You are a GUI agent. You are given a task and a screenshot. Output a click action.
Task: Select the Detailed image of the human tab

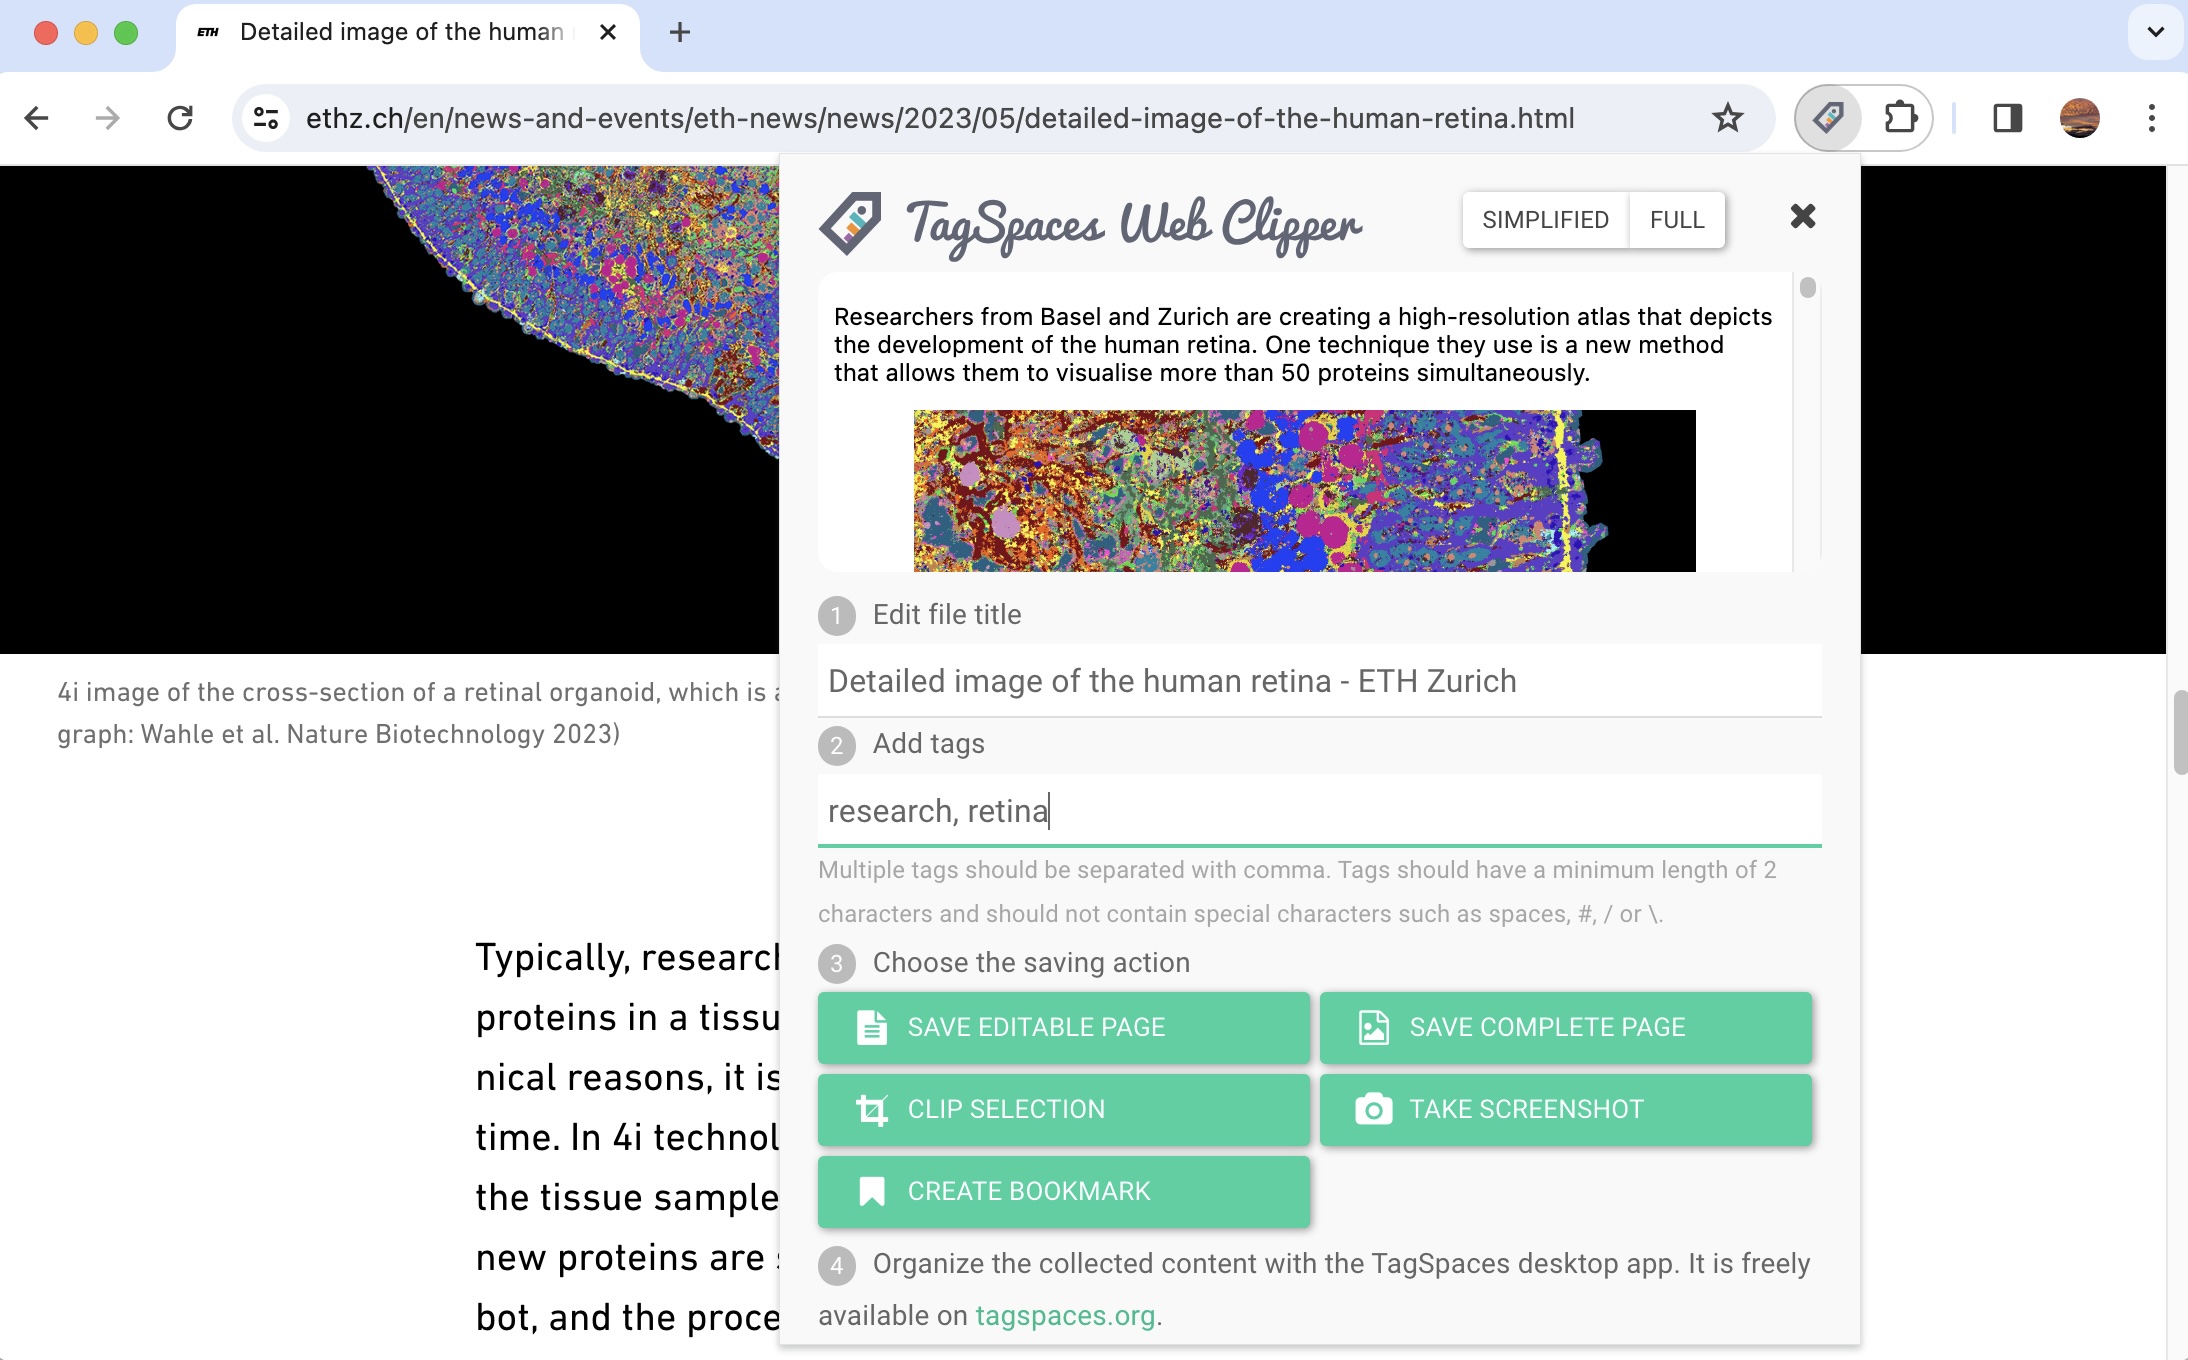400,32
